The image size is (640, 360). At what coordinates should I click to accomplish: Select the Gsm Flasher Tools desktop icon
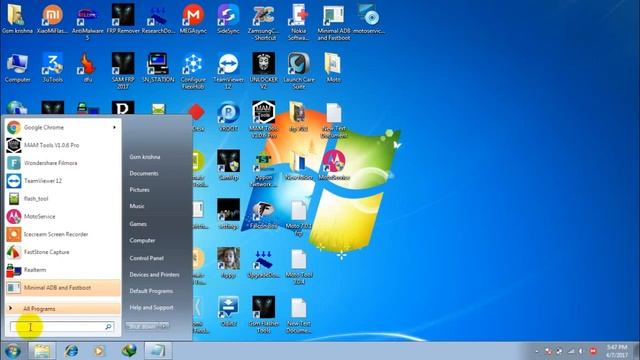click(x=263, y=315)
